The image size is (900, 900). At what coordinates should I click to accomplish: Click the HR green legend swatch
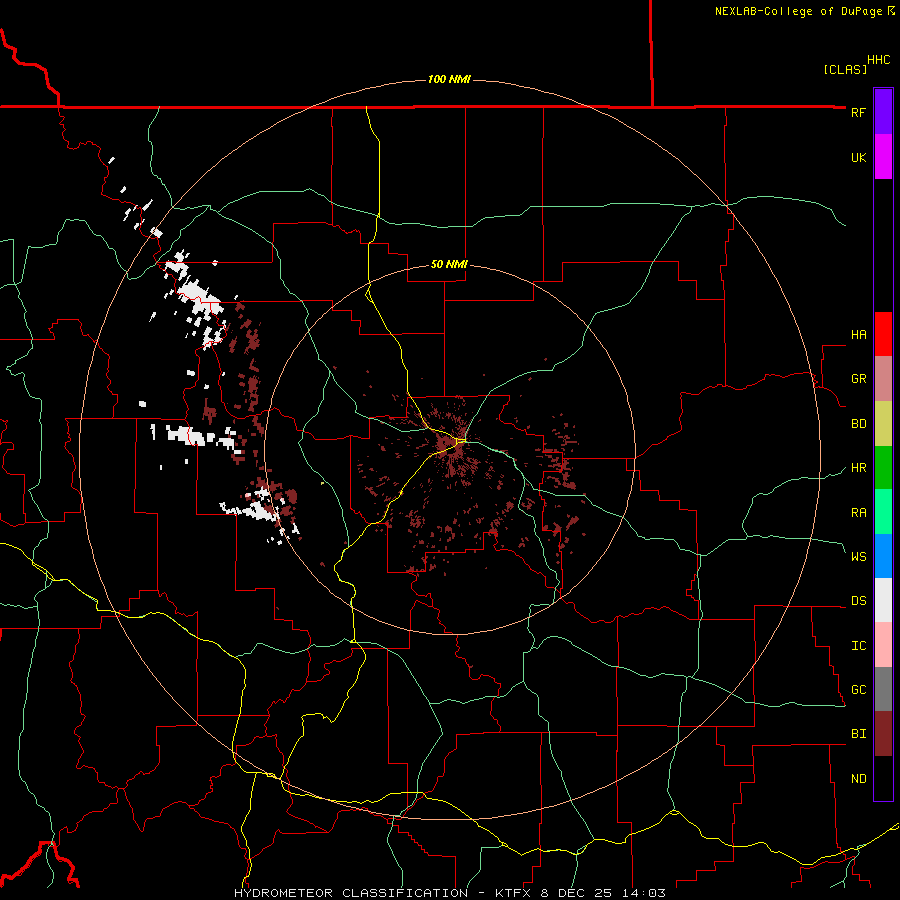coord(883,468)
